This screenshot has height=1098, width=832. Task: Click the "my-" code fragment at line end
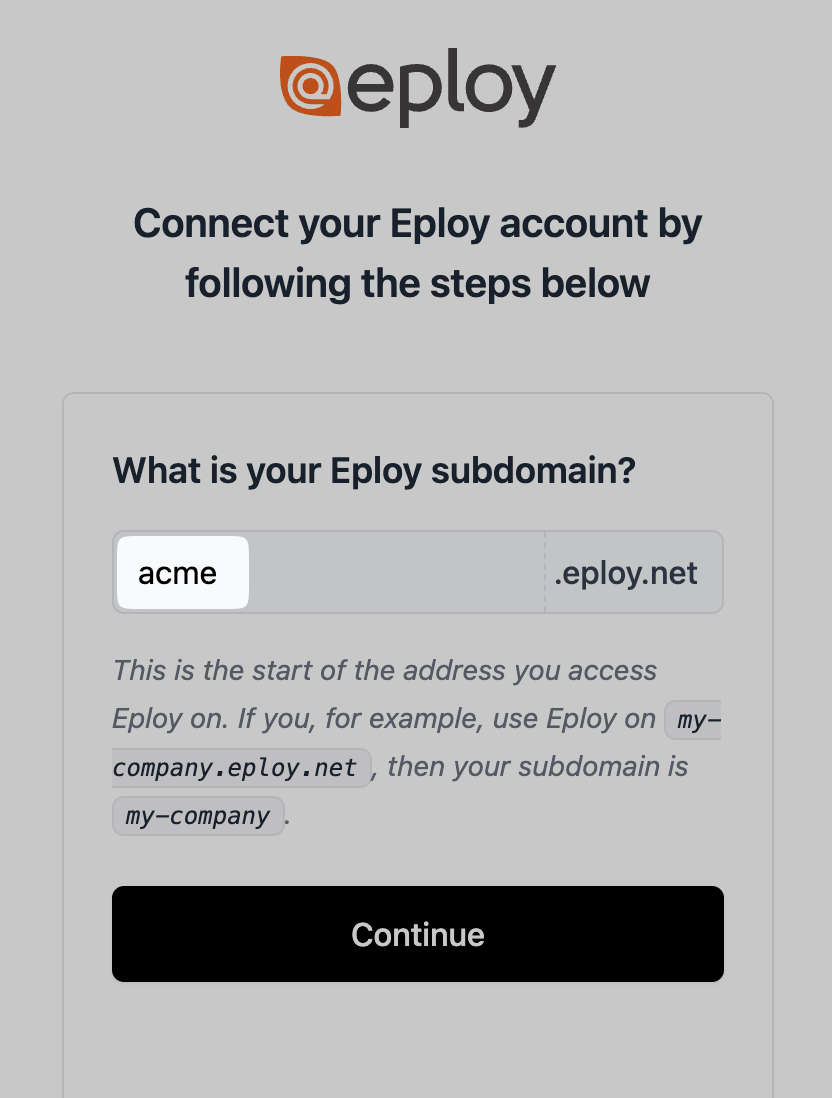tap(693, 719)
